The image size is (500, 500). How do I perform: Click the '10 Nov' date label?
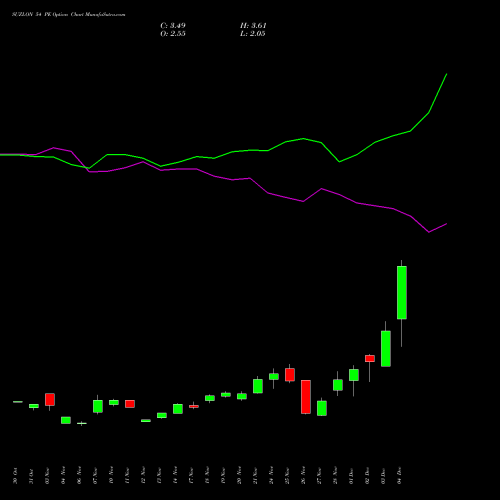tap(111, 476)
